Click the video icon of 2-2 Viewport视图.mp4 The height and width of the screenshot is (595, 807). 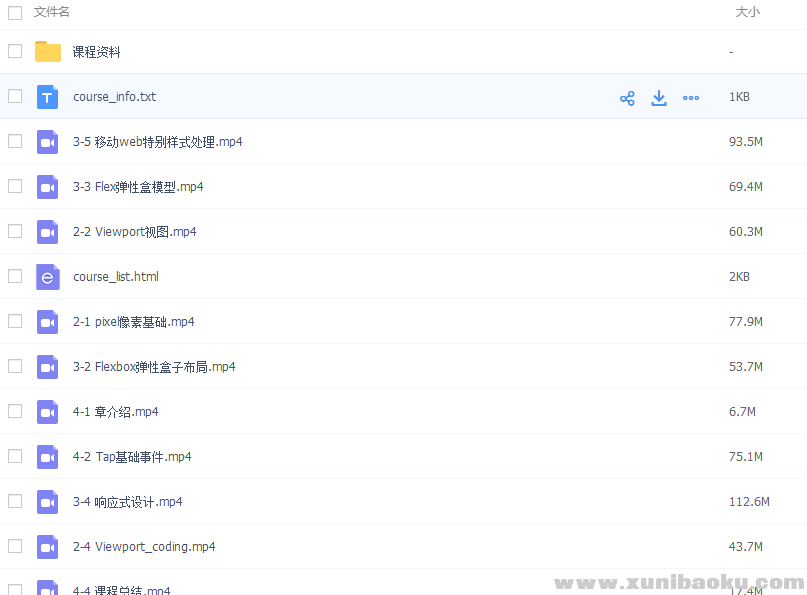[x=47, y=231]
